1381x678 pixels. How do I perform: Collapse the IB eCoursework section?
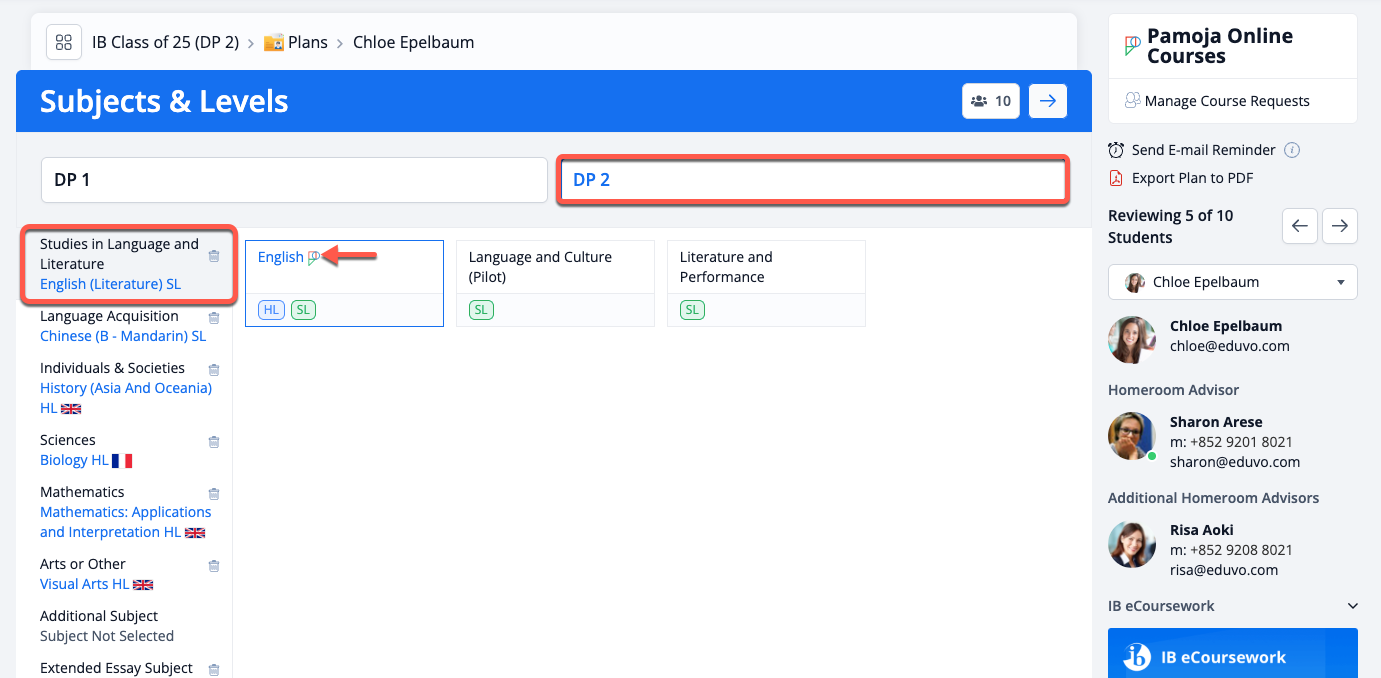coord(1352,606)
